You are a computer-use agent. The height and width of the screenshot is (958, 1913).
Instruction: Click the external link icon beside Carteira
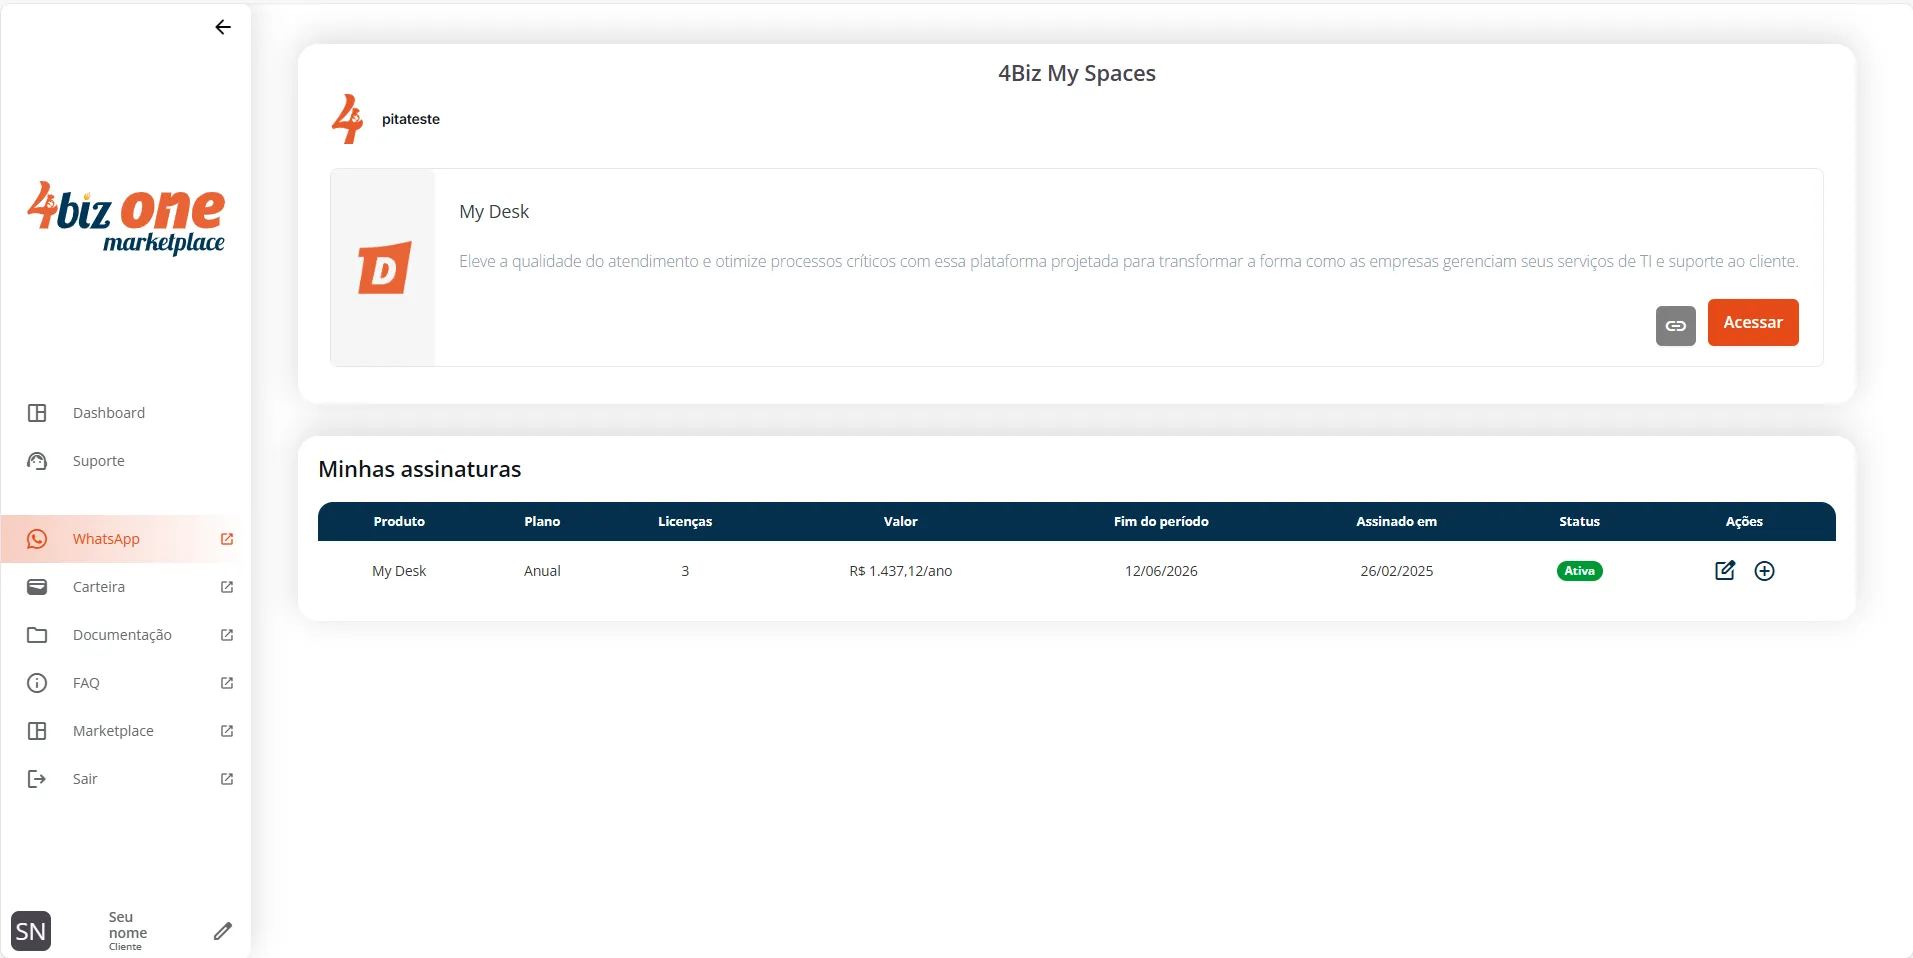[227, 587]
